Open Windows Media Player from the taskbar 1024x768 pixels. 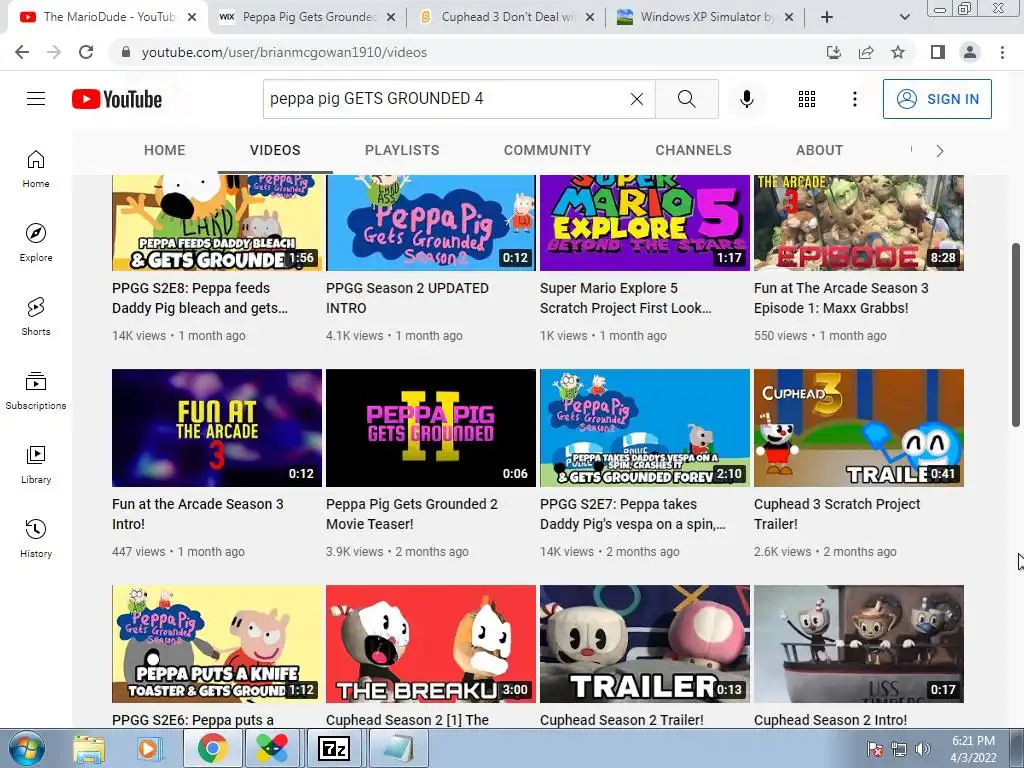[149, 748]
